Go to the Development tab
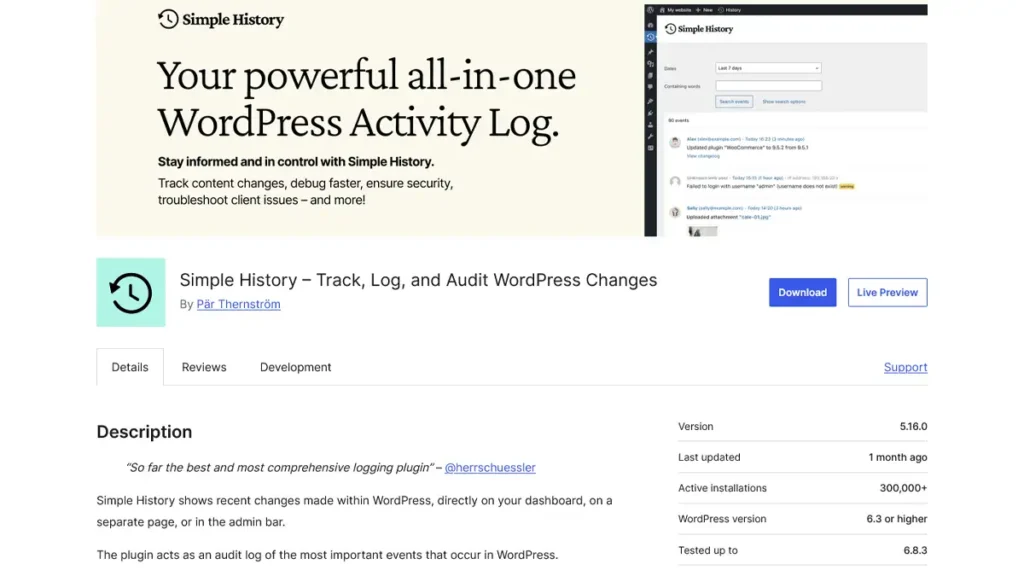The width and height of the screenshot is (1024, 576). pyautogui.click(x=295, y=367)
